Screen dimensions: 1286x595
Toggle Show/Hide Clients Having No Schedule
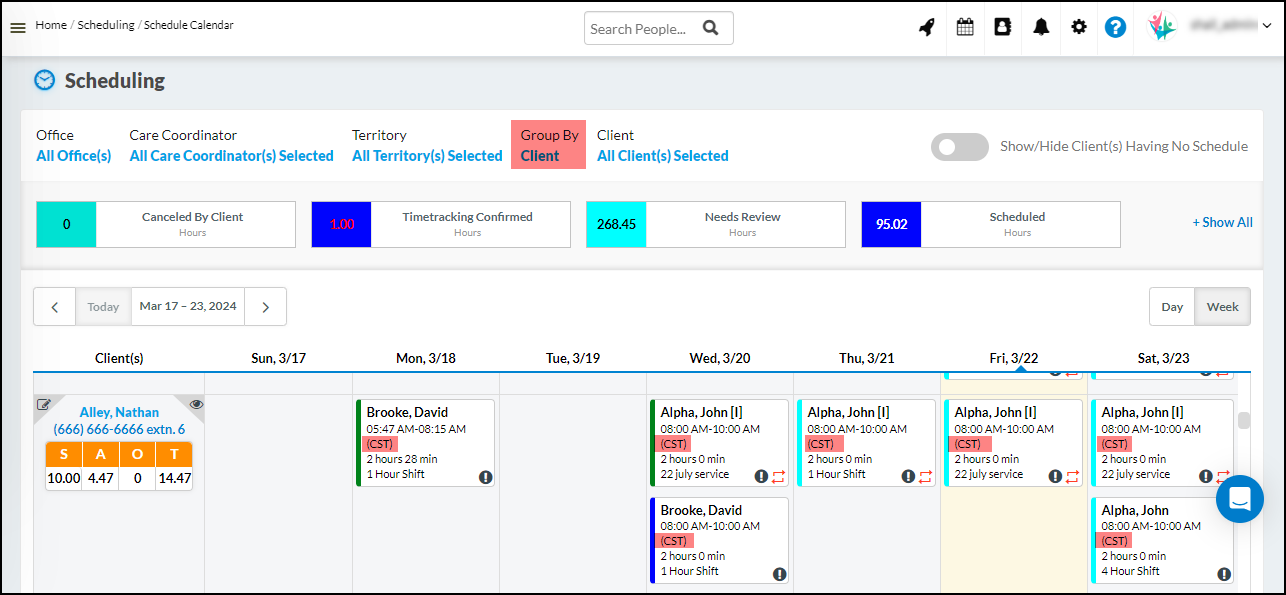[959, 147]
